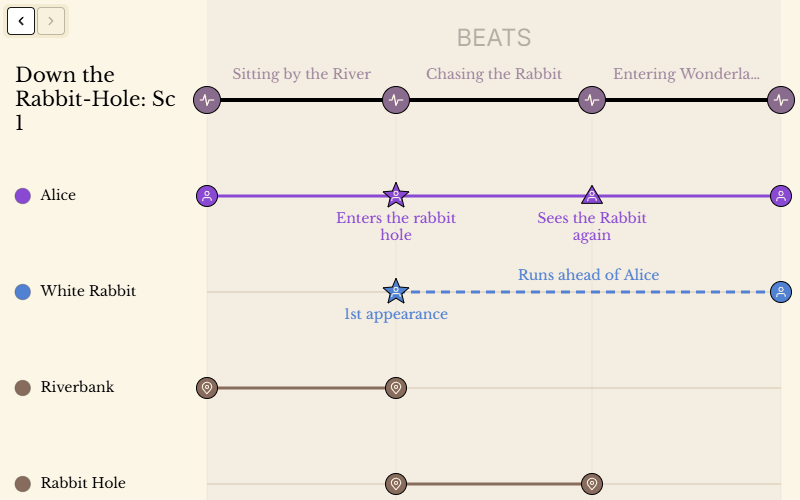Viewport: 800px width, 500px height.
Task: Click final beat pulse icon at timeline end
Action: pyautogui.click(x=781, y=100)
